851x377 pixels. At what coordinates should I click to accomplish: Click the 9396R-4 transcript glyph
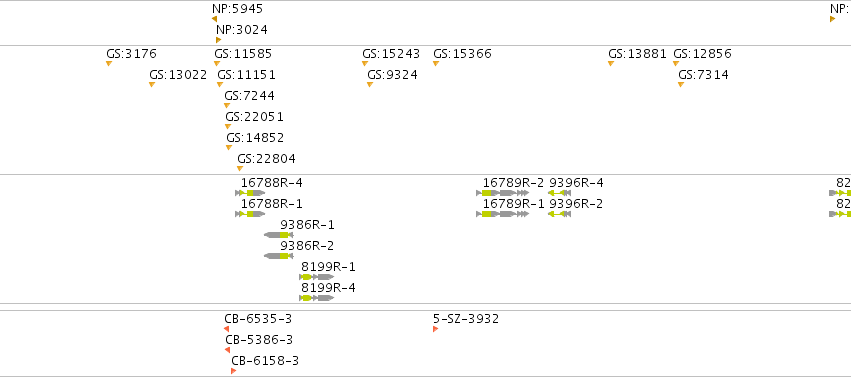coord(559,193)
